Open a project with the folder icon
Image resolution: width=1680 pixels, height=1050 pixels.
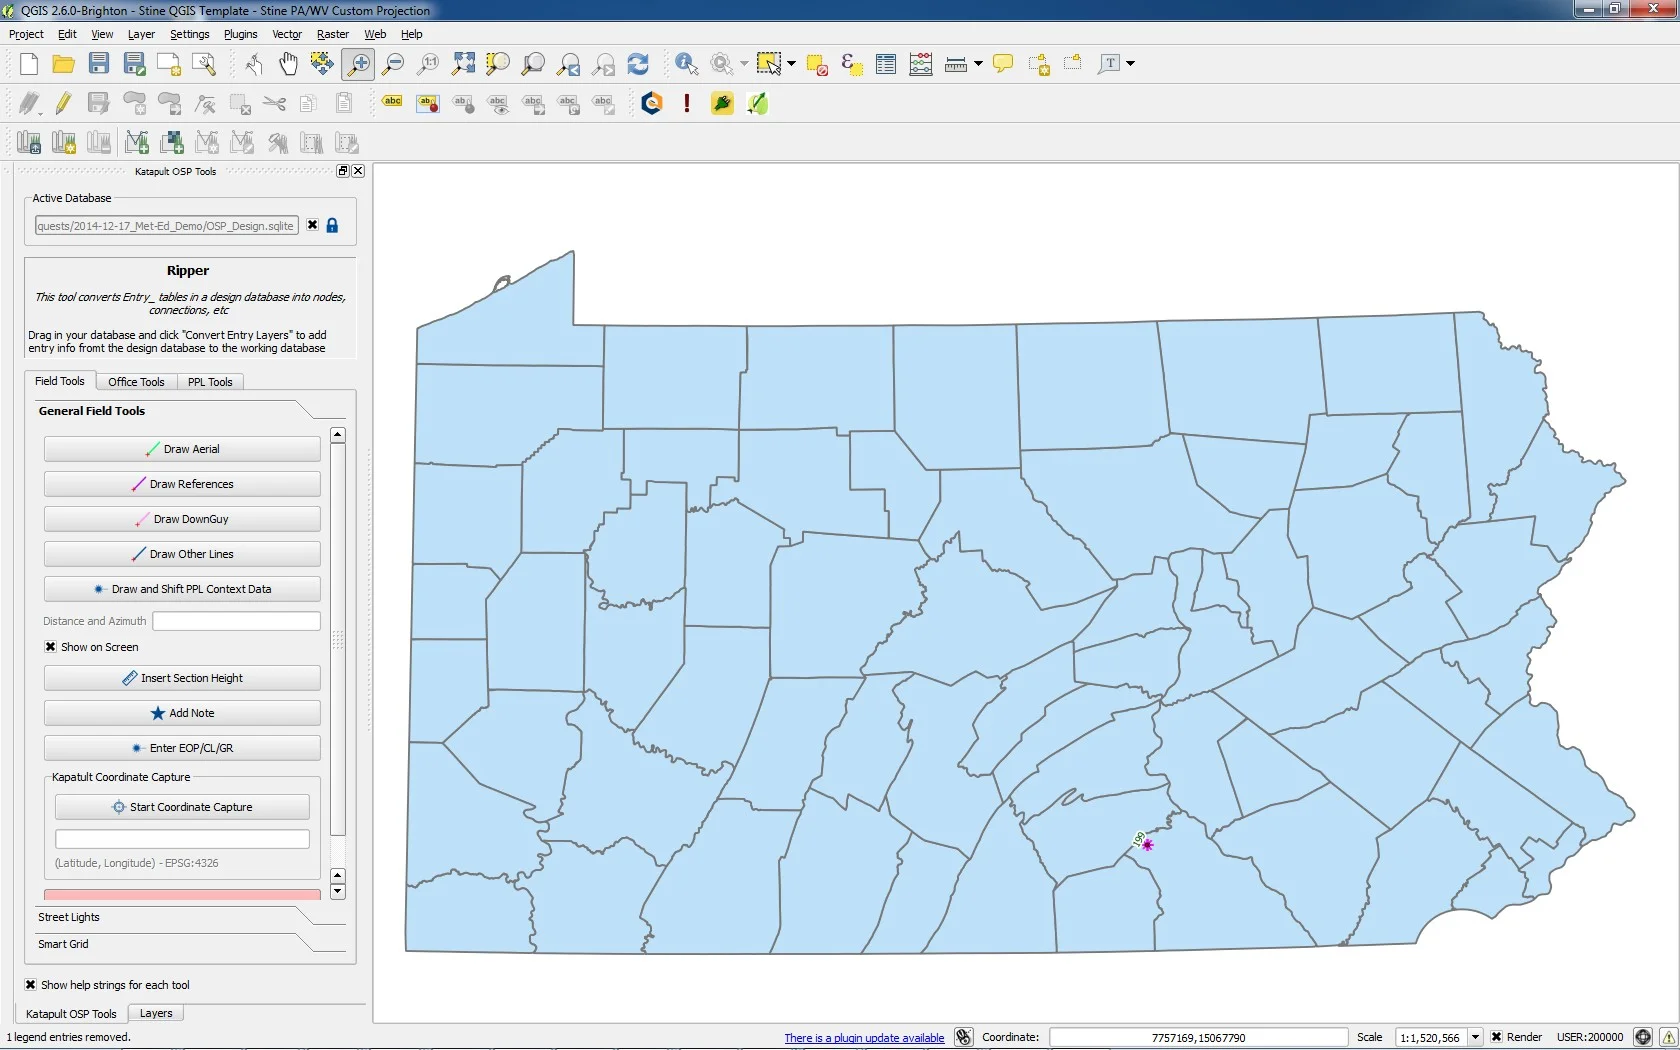pos(64,64)
